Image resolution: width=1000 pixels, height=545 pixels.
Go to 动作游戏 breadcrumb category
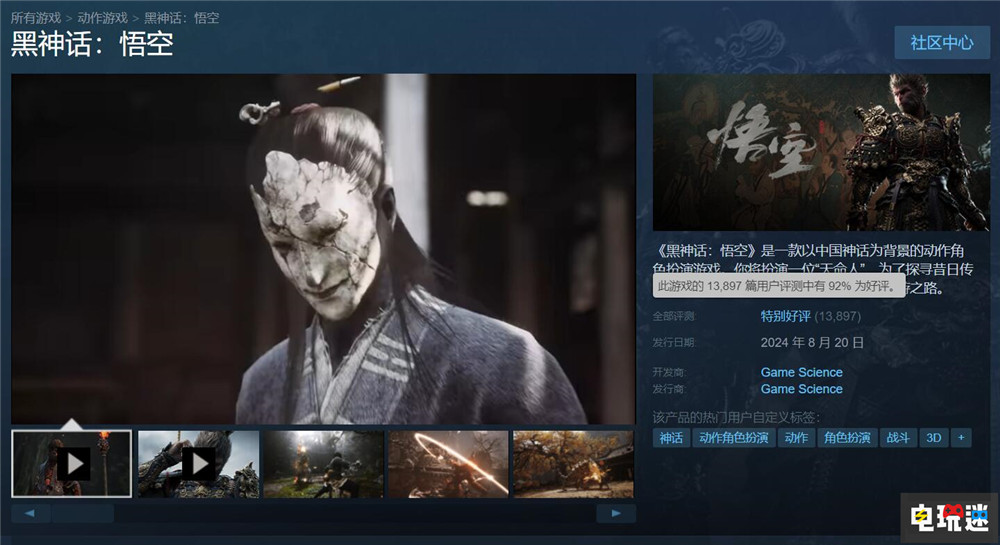(102, 18)
